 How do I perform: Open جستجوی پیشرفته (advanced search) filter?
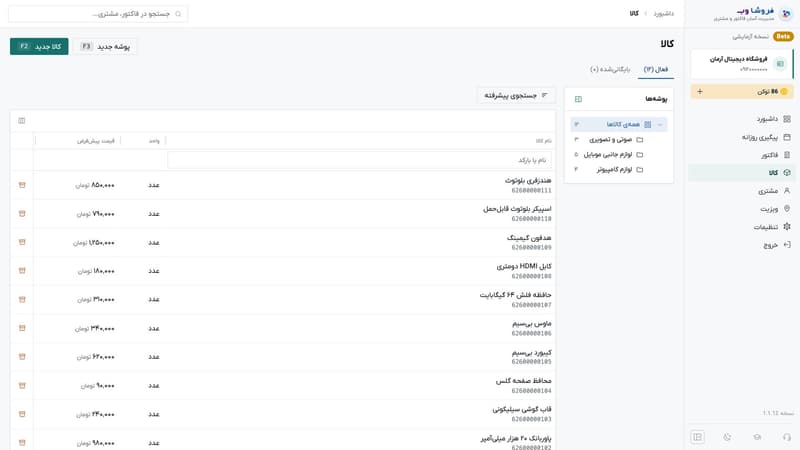click(x=516, y=95)
